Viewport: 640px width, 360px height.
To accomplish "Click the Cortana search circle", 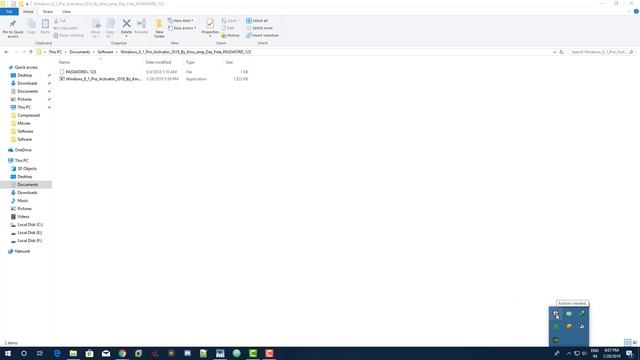I will (x=24, y=353).
